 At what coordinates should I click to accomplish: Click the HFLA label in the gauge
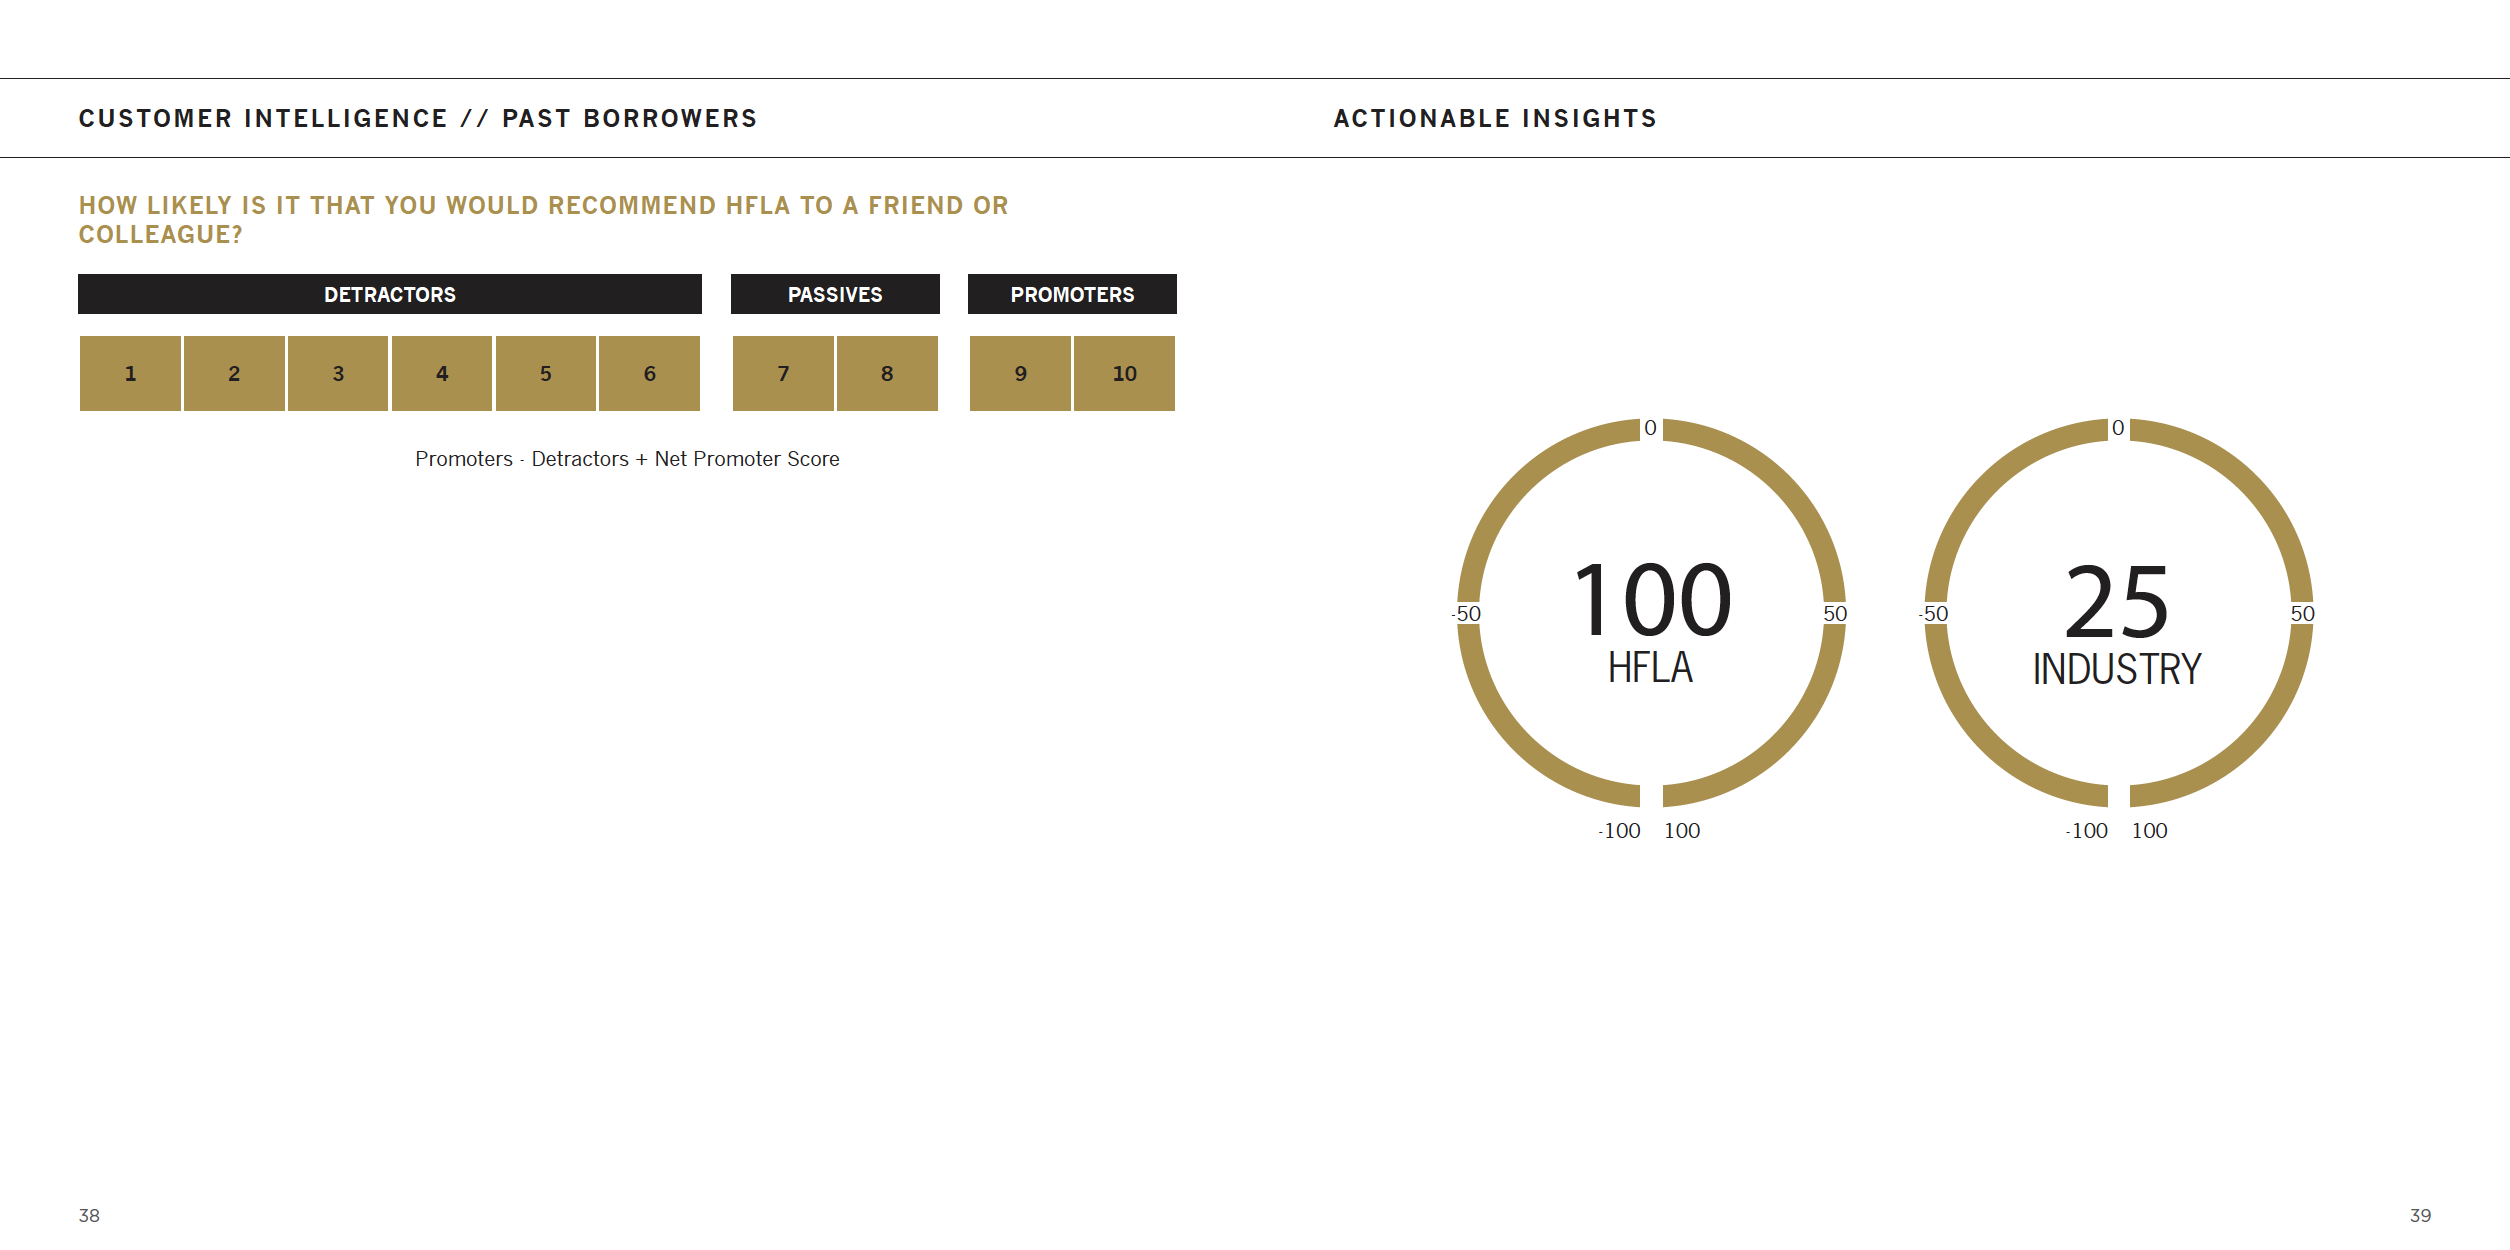(1650, 668)
